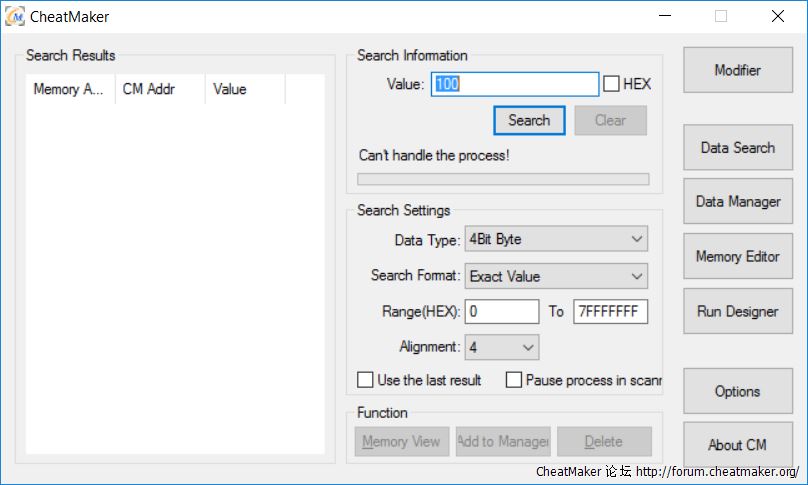Open the Data Type dropdown
This screenshot has width=808, height=485.
(555, 239)
